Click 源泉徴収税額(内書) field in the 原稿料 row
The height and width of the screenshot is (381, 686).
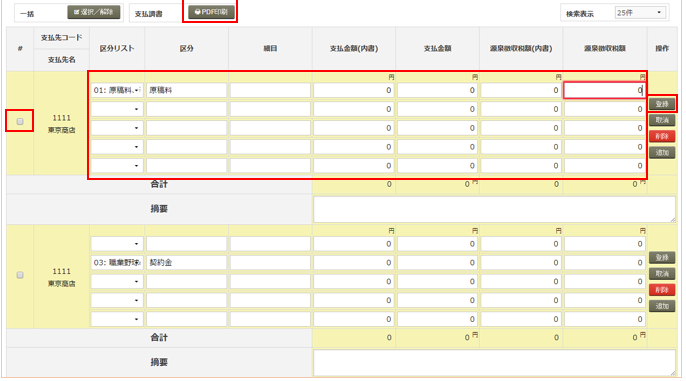point(521,90)
